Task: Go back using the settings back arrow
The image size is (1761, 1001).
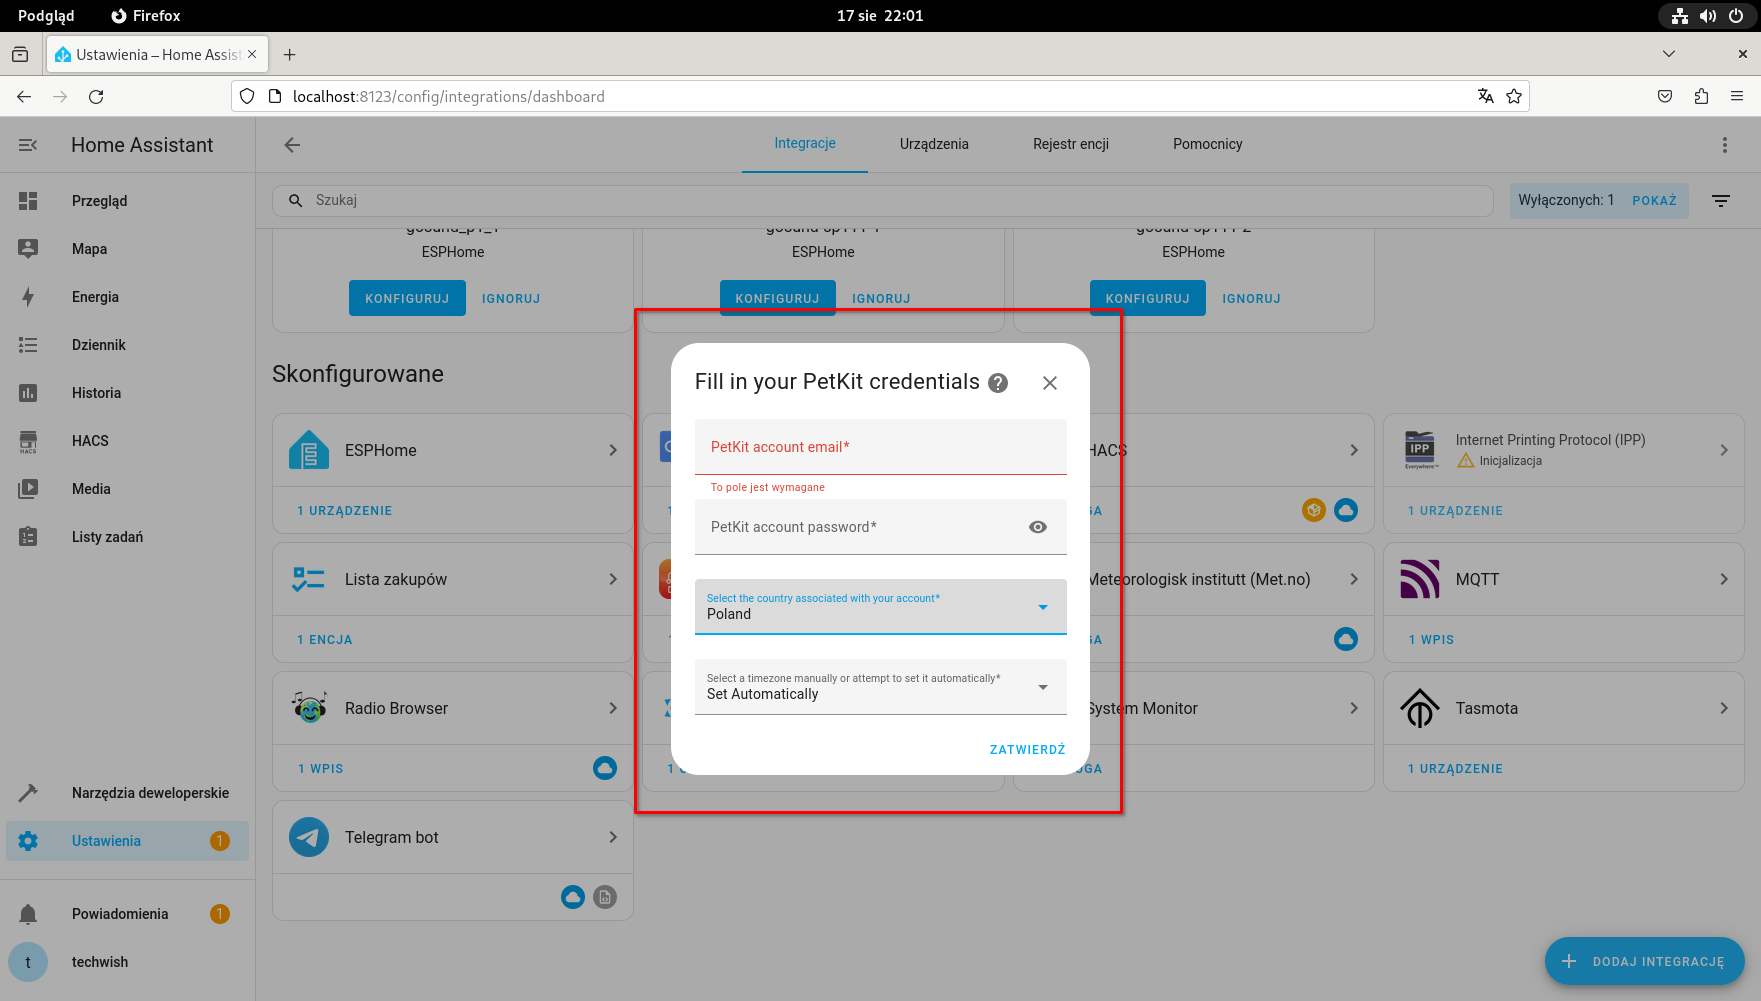Action: (x=292, y=145)
